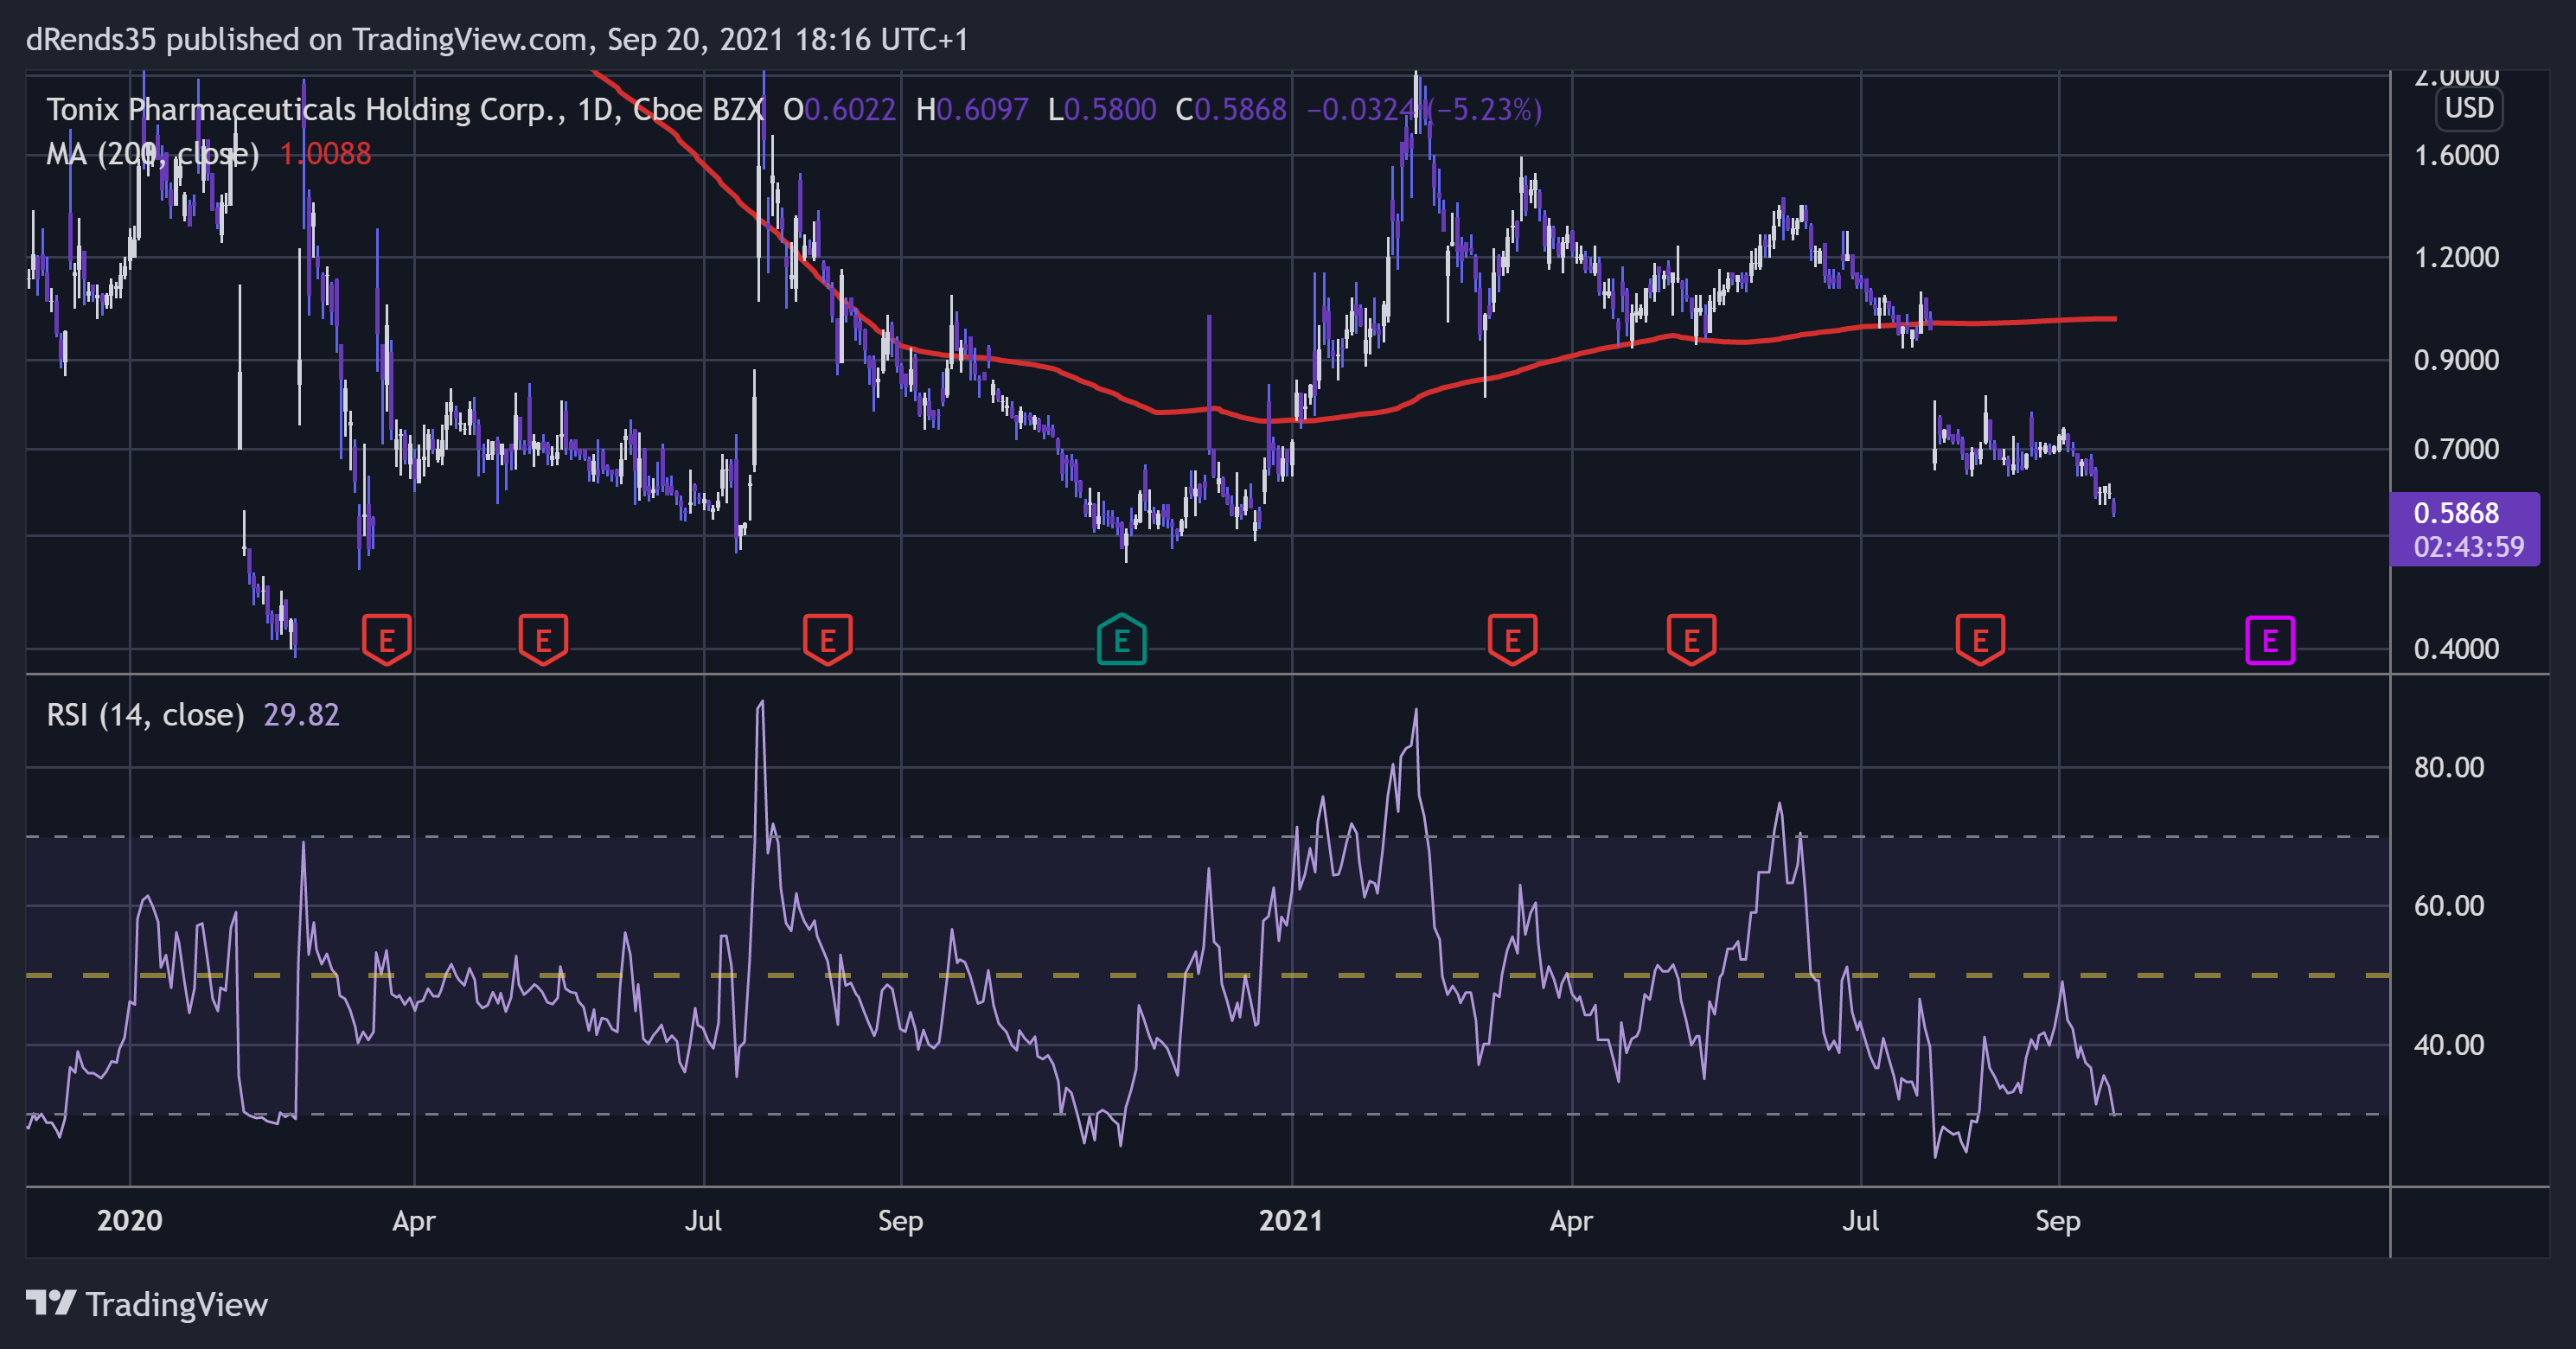
Task: Click the red earnings marker right of April 2021
Action: click(x=1691, y=640)
